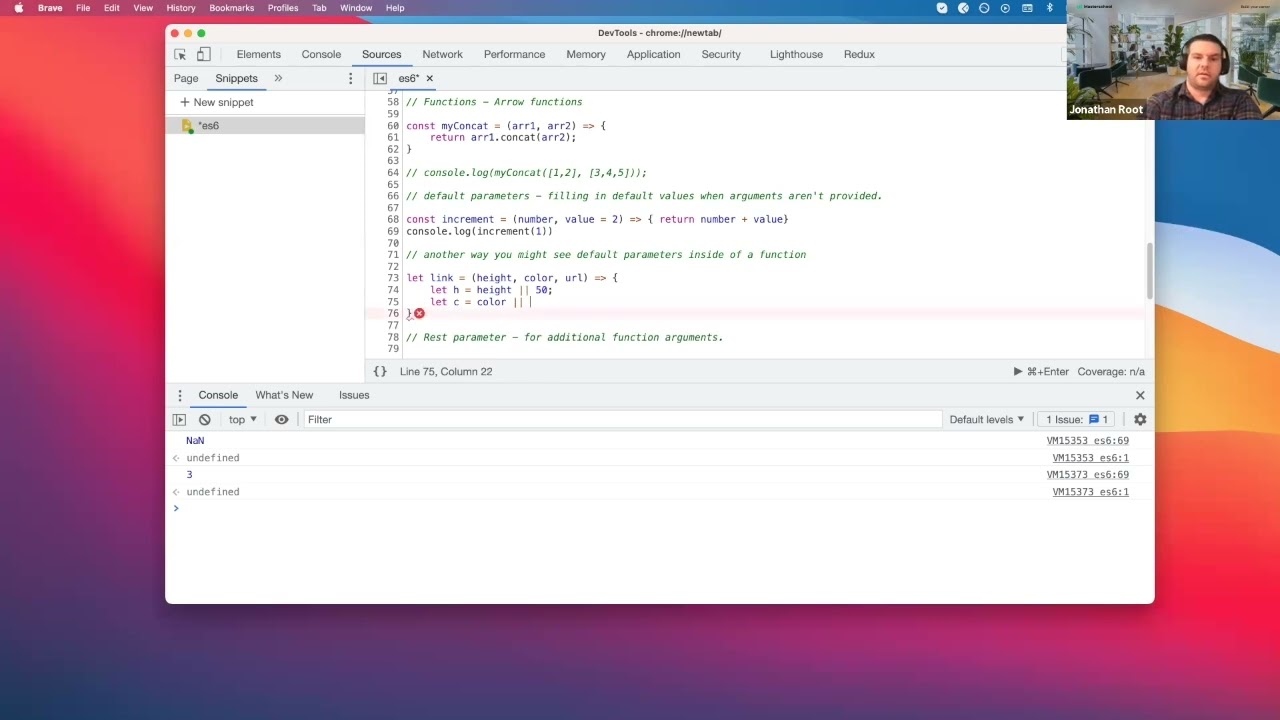1280x720 pixels.
Task: Open link VM15373 es6:69
Action: point(1088,475)
